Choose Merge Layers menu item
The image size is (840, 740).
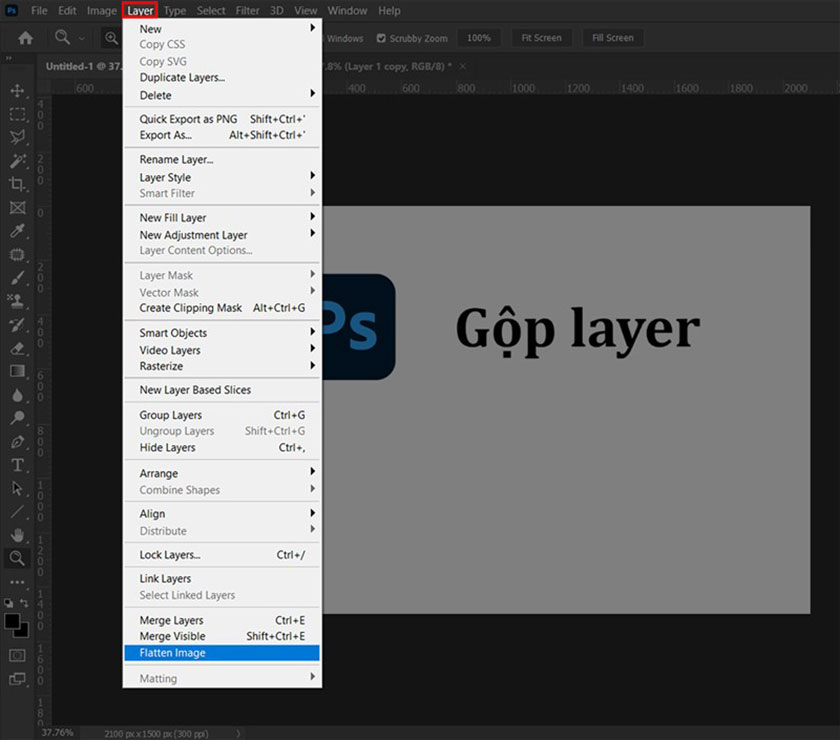pyautogui.click(x=222, y=620)
